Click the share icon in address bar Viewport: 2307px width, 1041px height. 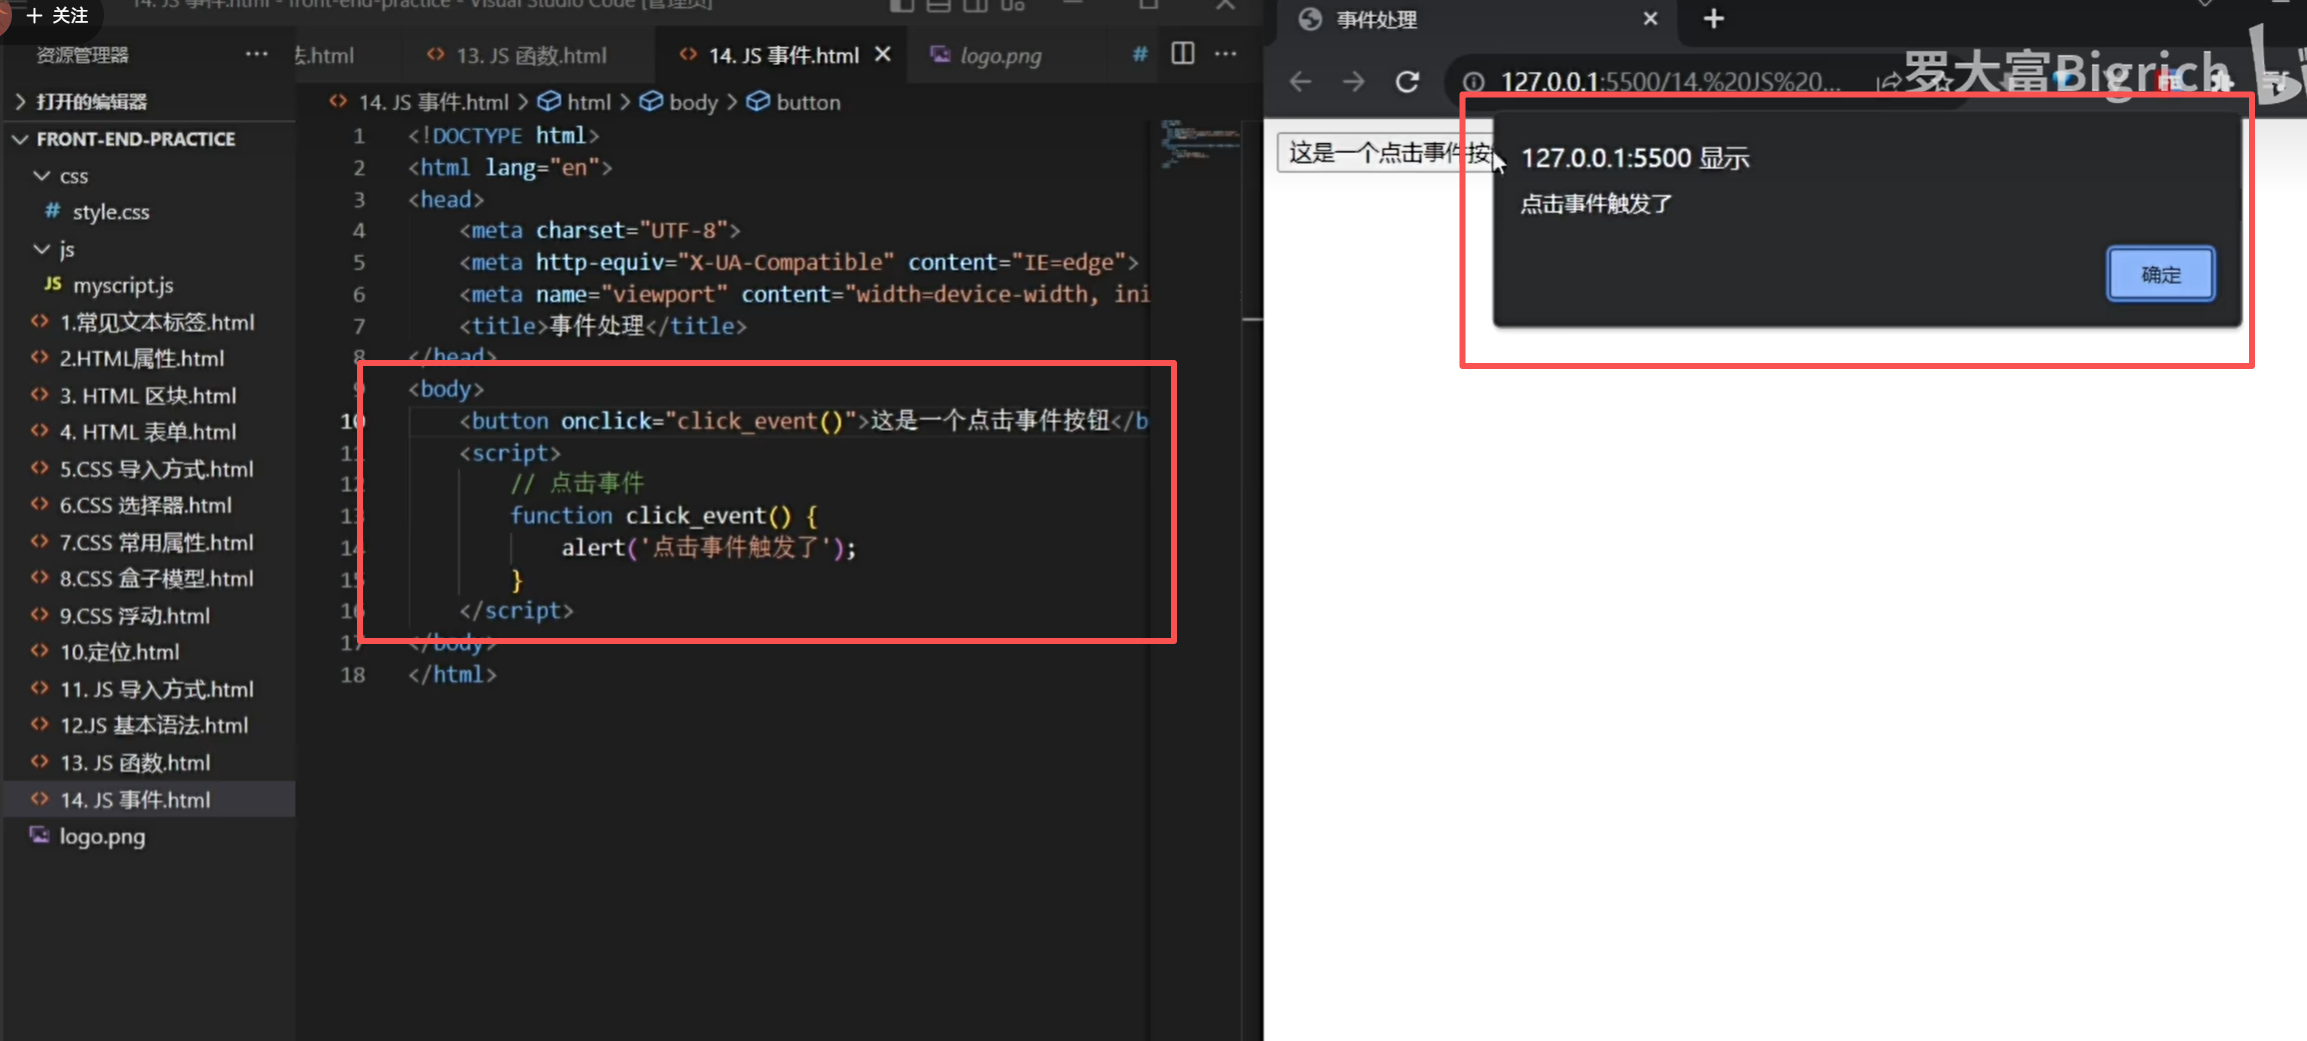(1887, 82)
